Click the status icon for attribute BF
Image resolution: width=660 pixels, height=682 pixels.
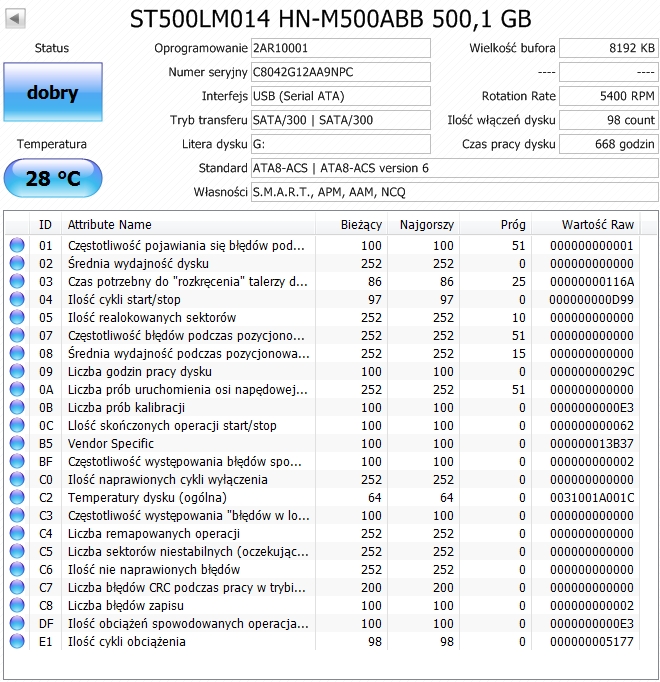(x=17, y=461)
